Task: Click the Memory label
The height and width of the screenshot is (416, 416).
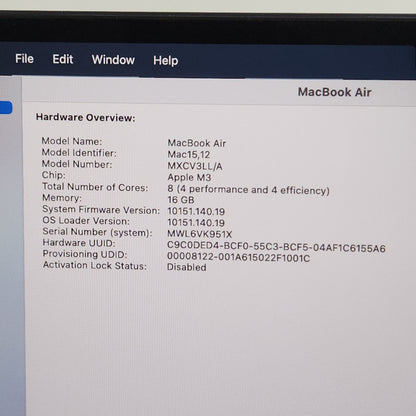Action: click(x=62, y=198)
